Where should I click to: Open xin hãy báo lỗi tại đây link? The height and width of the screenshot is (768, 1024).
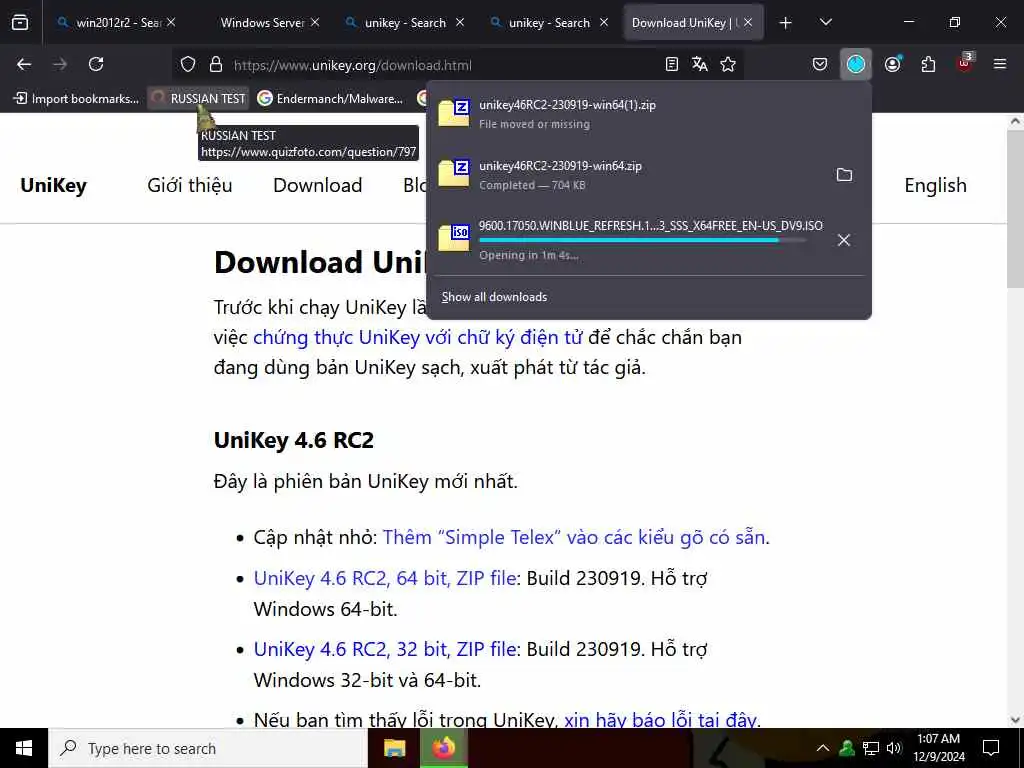(660, 720)
